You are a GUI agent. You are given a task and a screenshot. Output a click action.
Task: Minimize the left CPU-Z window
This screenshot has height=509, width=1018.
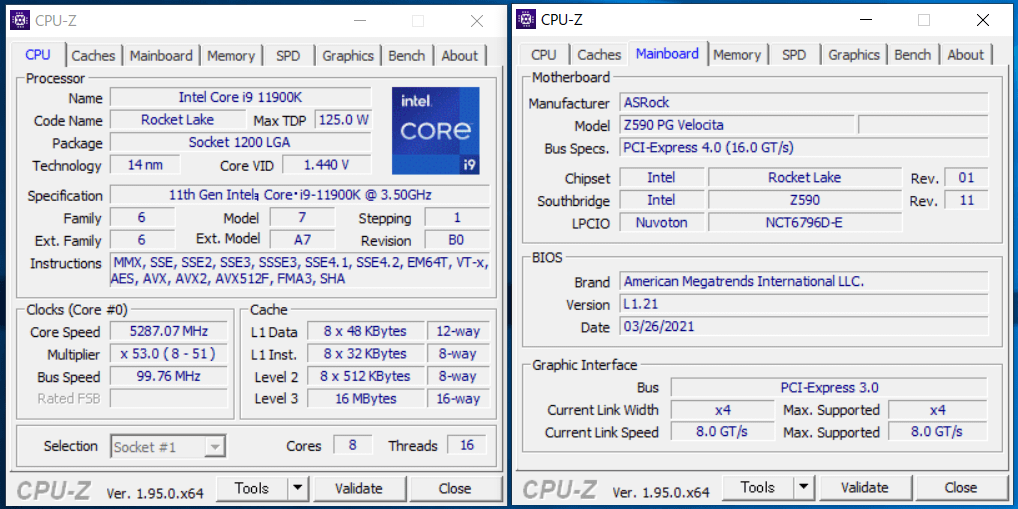tap(359, 21)
